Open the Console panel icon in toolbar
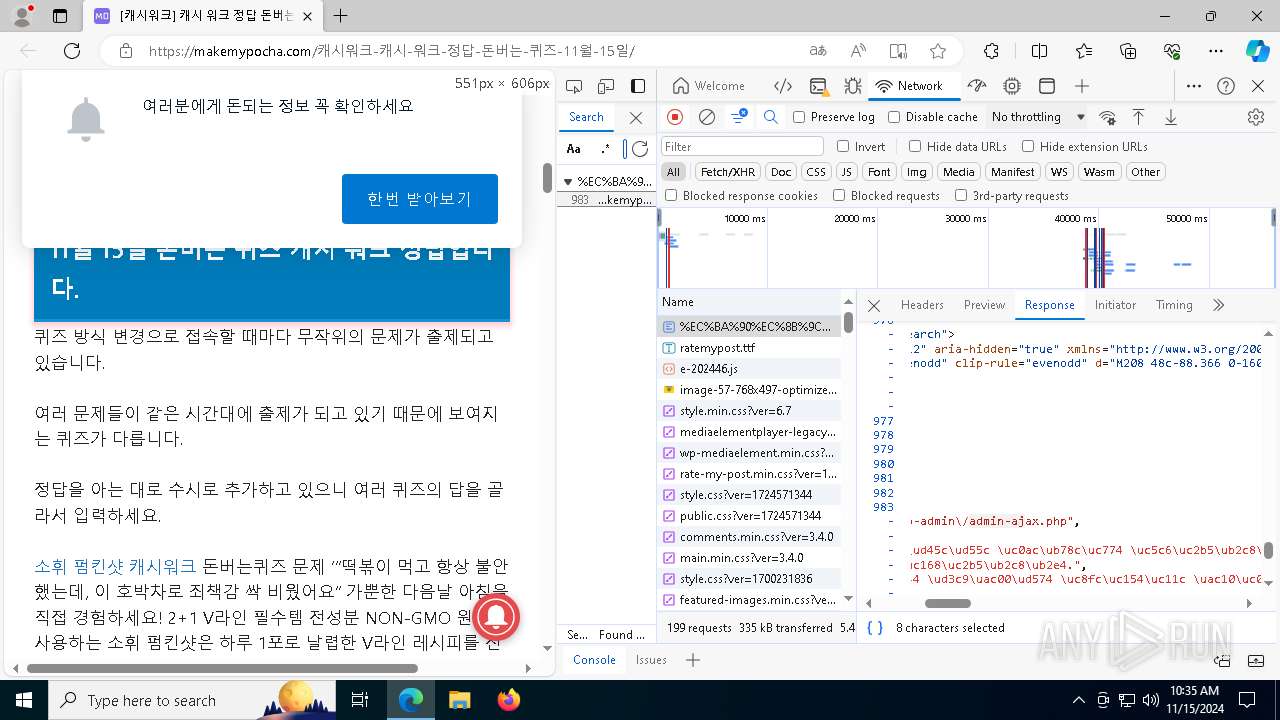The image size is (1280, 720). coord(818,86)
